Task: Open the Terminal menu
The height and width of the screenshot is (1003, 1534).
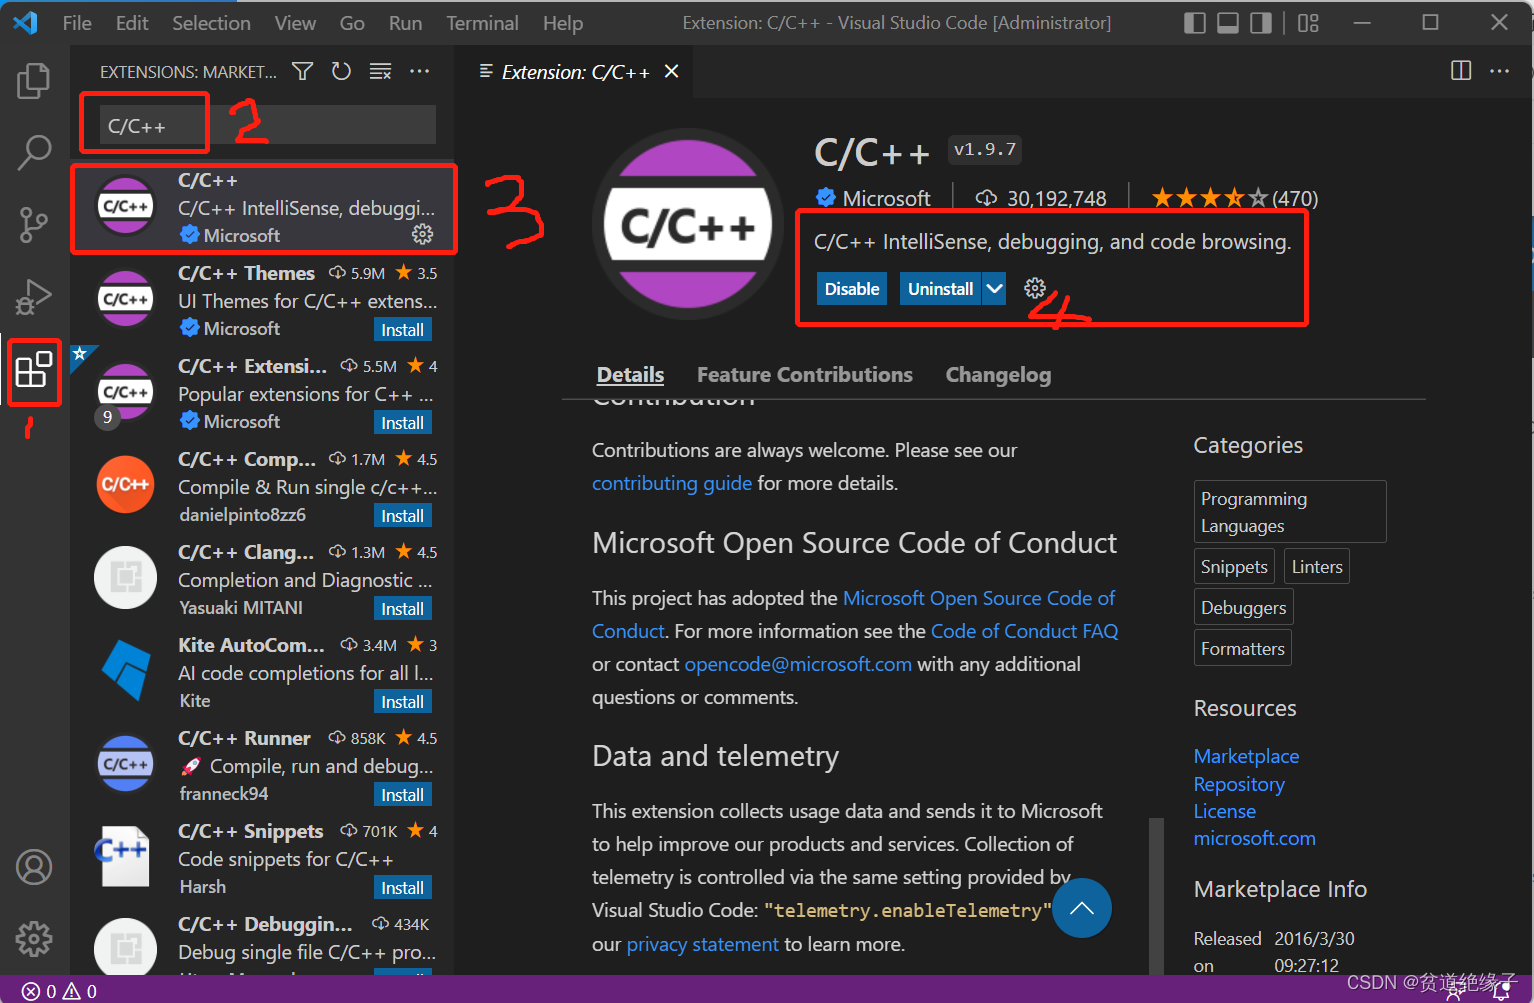Action: pos(482,23)
